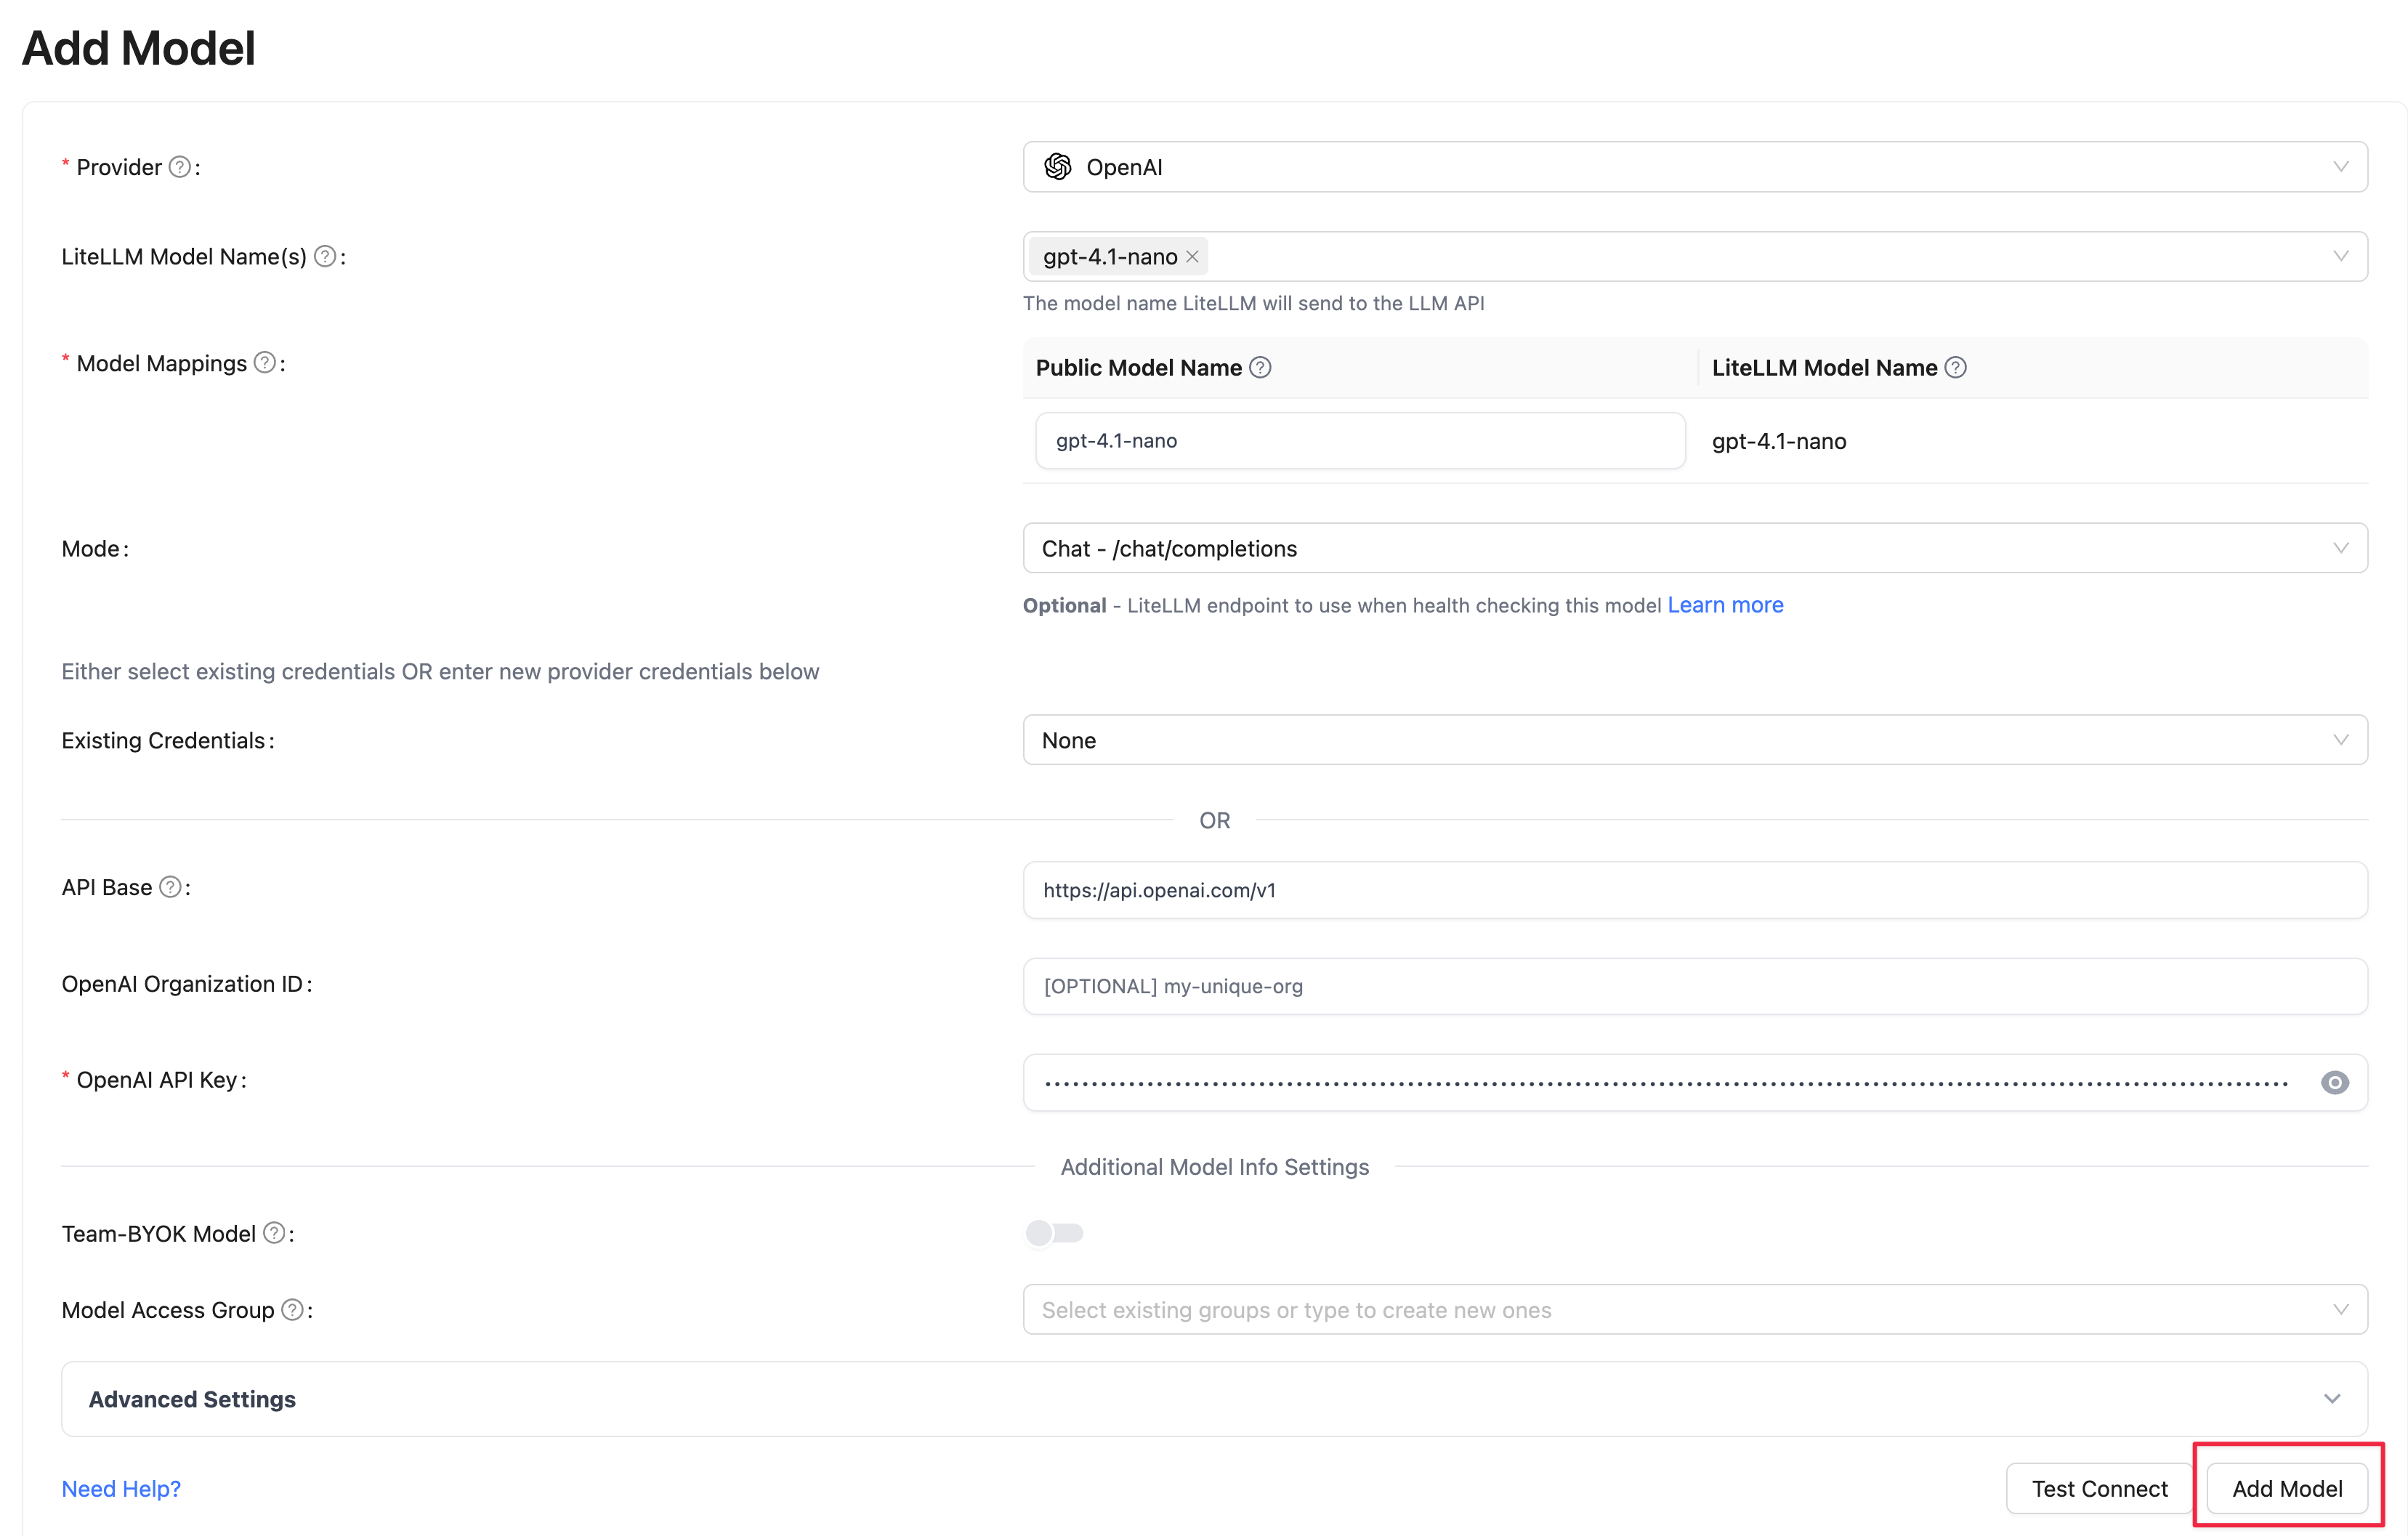The image size is (2408, 1536).
Task: Expand the Advanced Settings section
Action: 1214,1399
